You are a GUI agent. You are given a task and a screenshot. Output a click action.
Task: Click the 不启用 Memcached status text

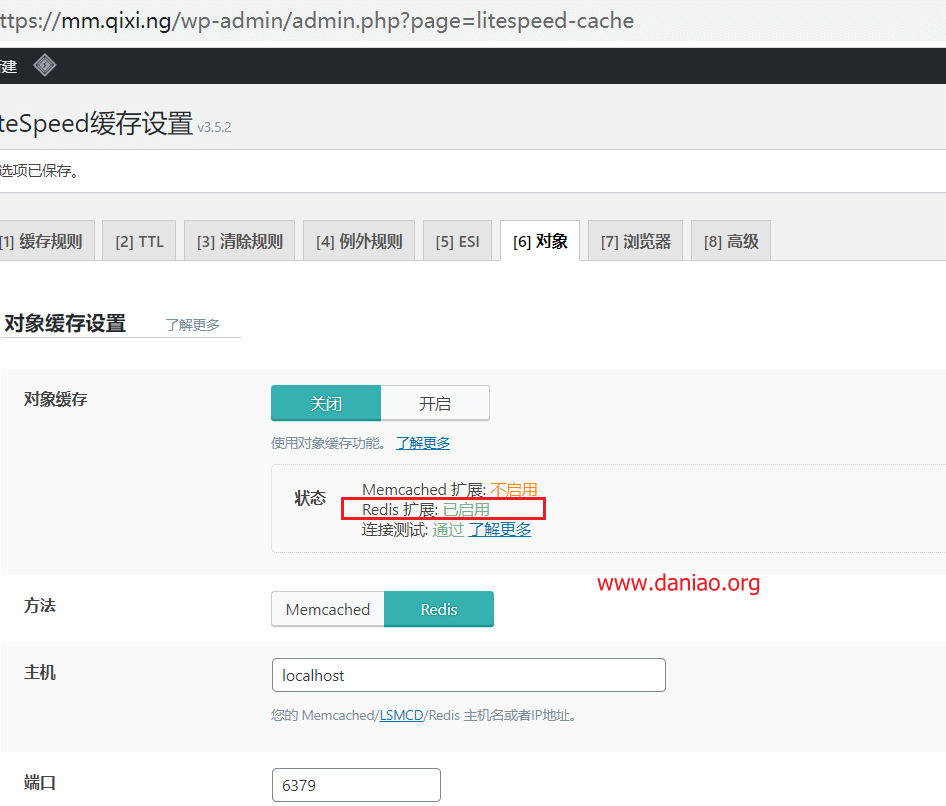513,489
